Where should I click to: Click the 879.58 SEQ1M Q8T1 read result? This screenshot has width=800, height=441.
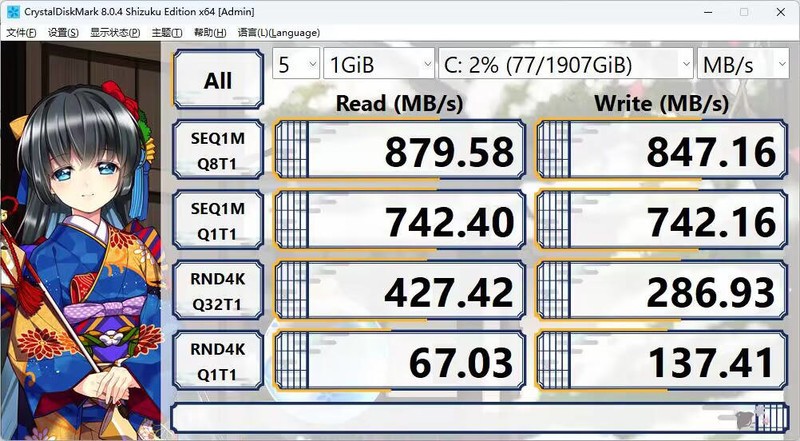399,150
